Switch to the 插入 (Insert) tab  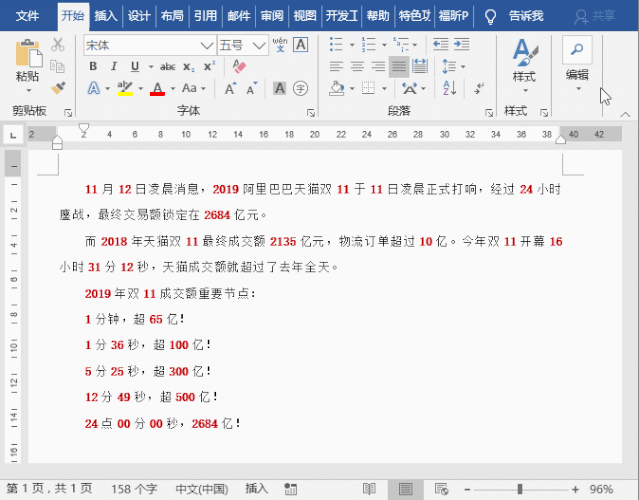tap(106, 16)
